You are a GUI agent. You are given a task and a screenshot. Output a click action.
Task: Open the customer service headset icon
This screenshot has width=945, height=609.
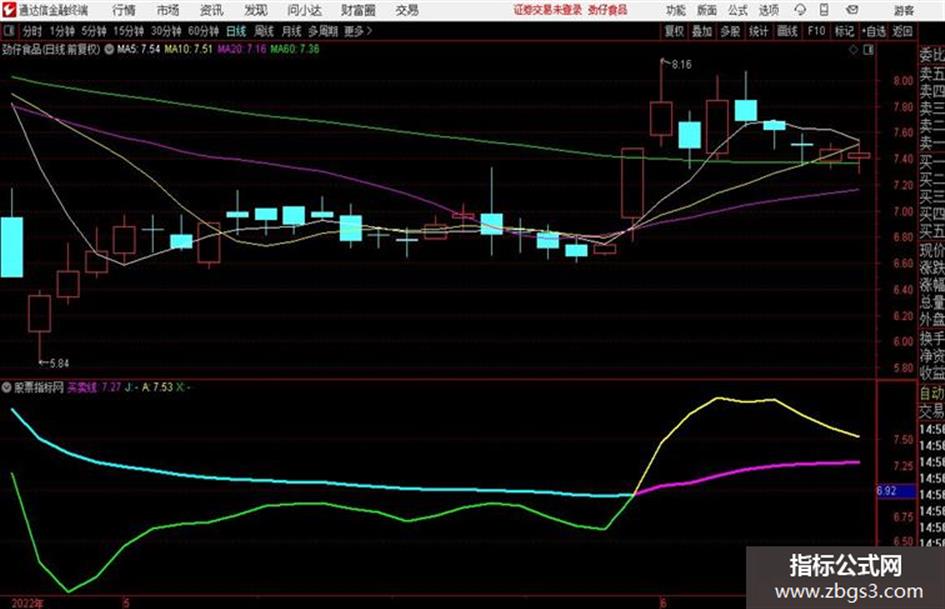(x=800, y=10)
